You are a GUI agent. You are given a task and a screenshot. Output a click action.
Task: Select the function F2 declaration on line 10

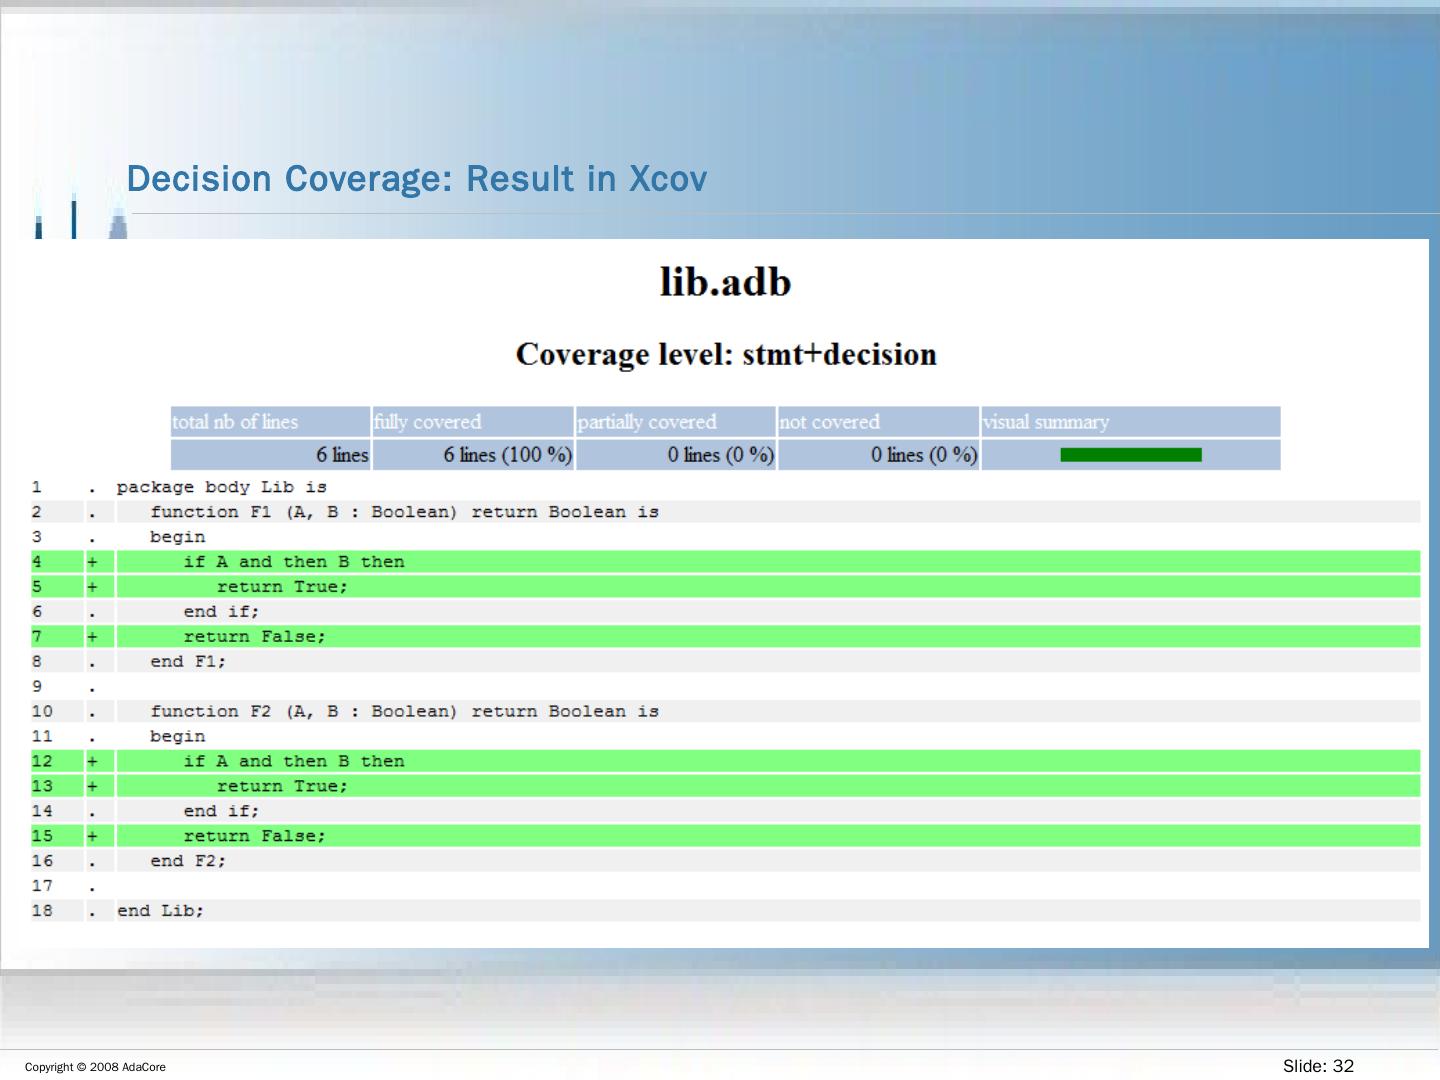tap(404, 712)
